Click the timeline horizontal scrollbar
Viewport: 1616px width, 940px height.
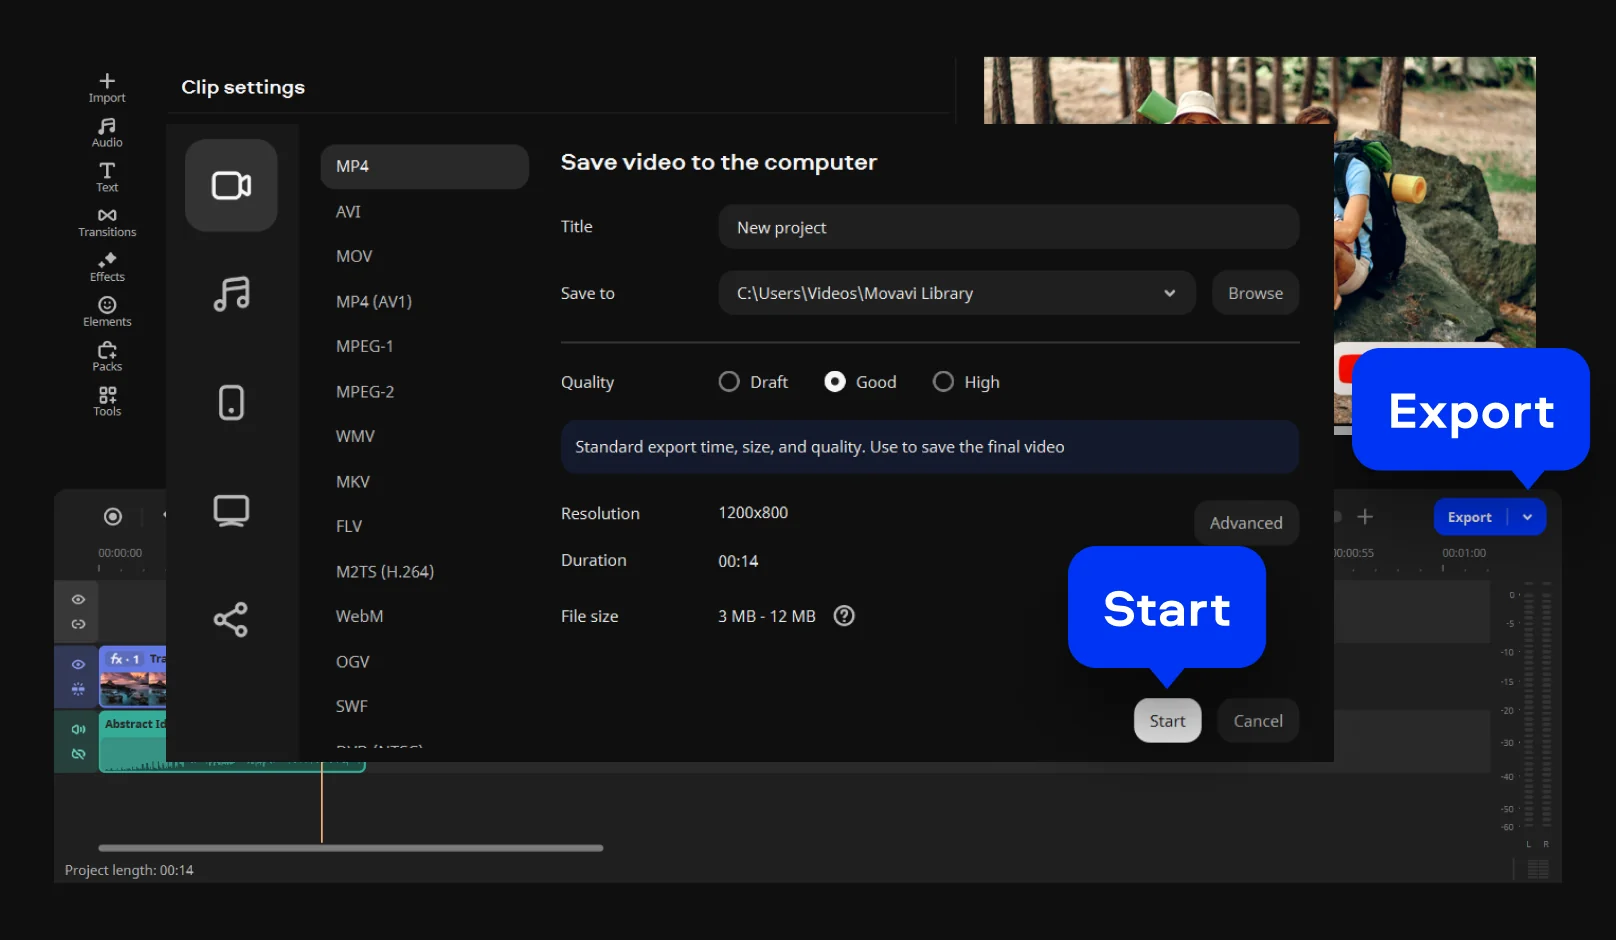tap(350, 848)
